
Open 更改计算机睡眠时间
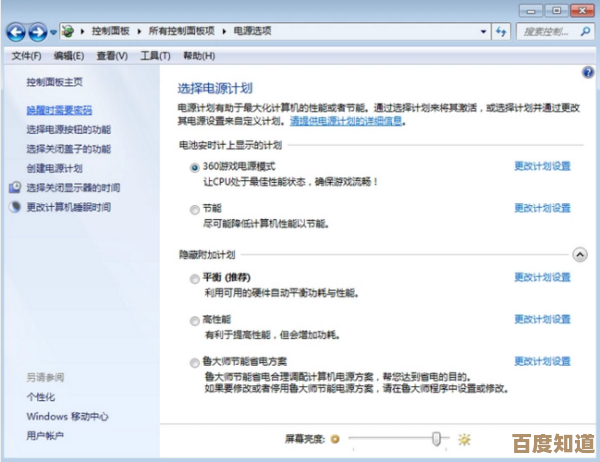tap(68, 207)
